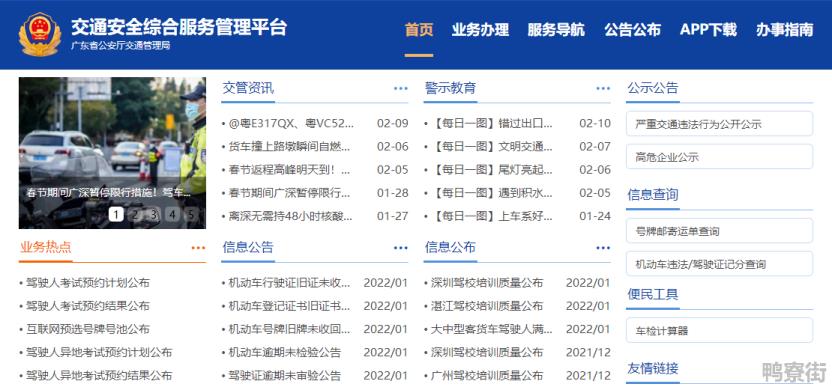Click the 警示教育 section heading
Screen dimensions: 832x387
coord(450,88)
